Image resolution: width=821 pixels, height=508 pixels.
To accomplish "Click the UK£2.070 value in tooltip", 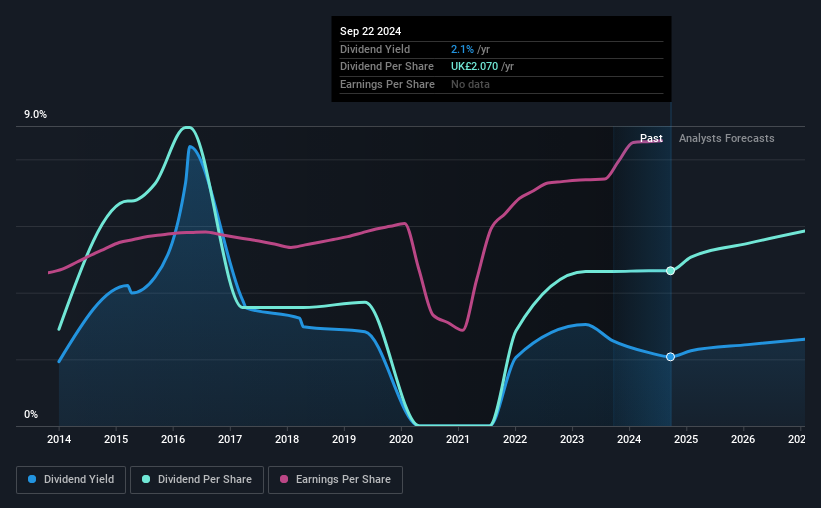I will coord(474,67).
